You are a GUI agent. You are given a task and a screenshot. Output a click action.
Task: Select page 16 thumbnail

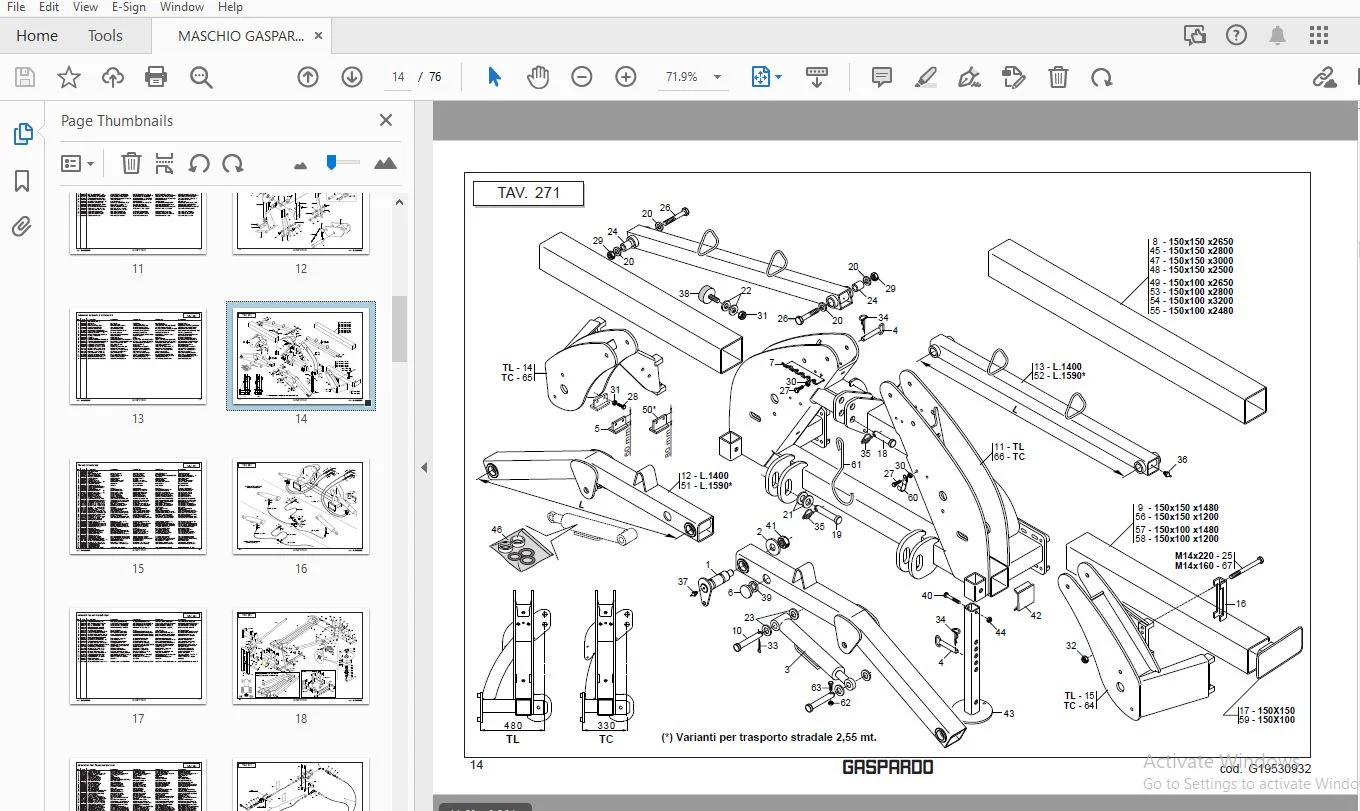[x=301, y=507]
